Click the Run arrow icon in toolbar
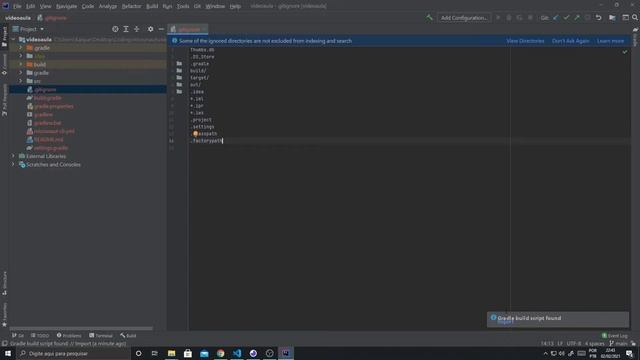The width and height of the screenshot is (640, 360). 498,18
